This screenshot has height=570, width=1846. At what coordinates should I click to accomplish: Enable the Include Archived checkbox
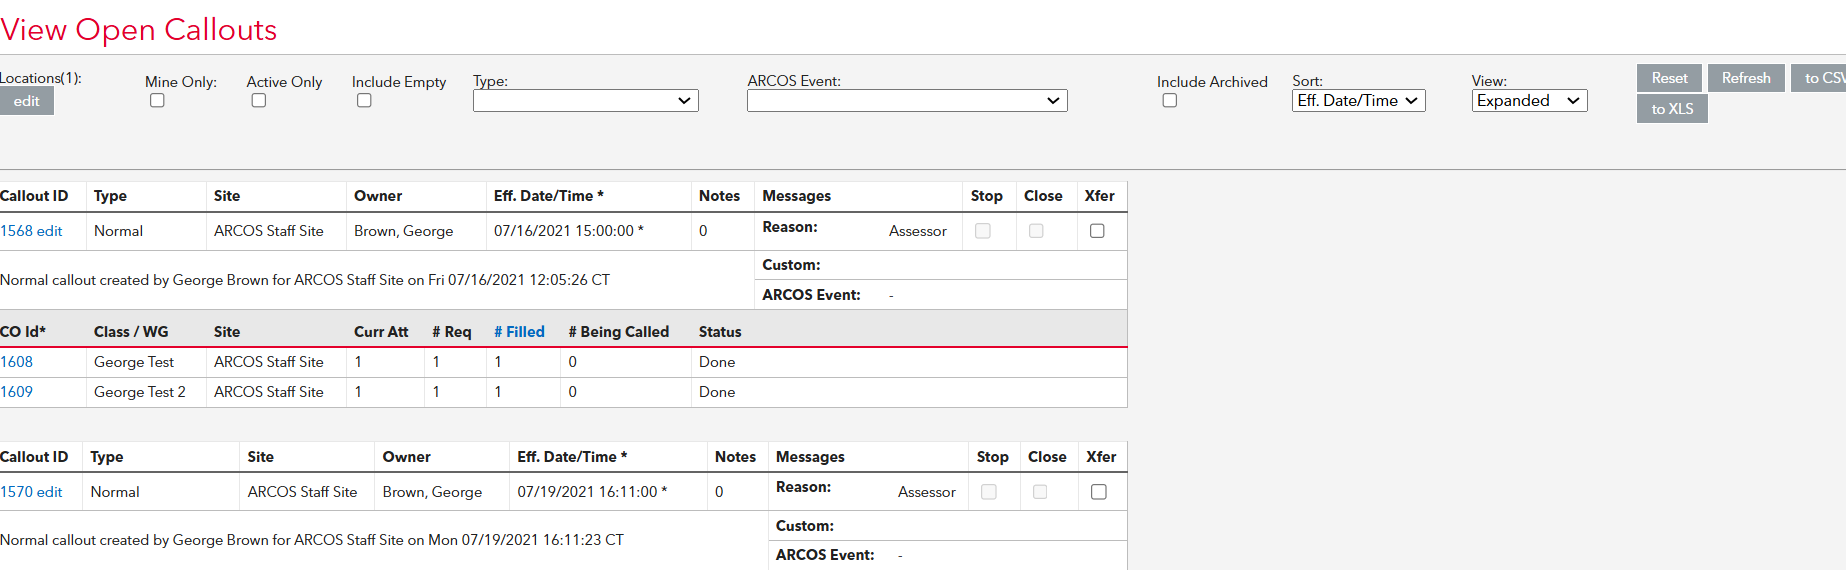point(1169,100)
